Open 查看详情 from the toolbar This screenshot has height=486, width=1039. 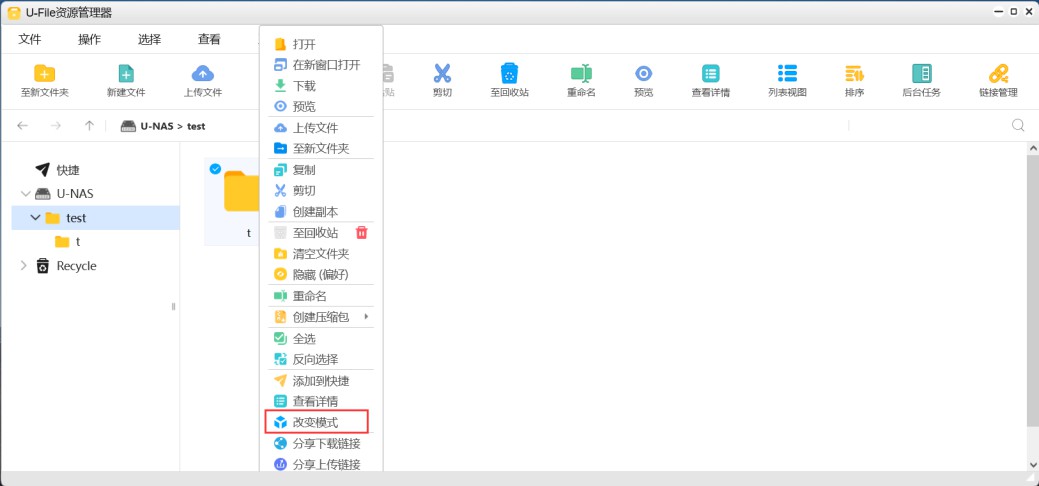point(710,74)
